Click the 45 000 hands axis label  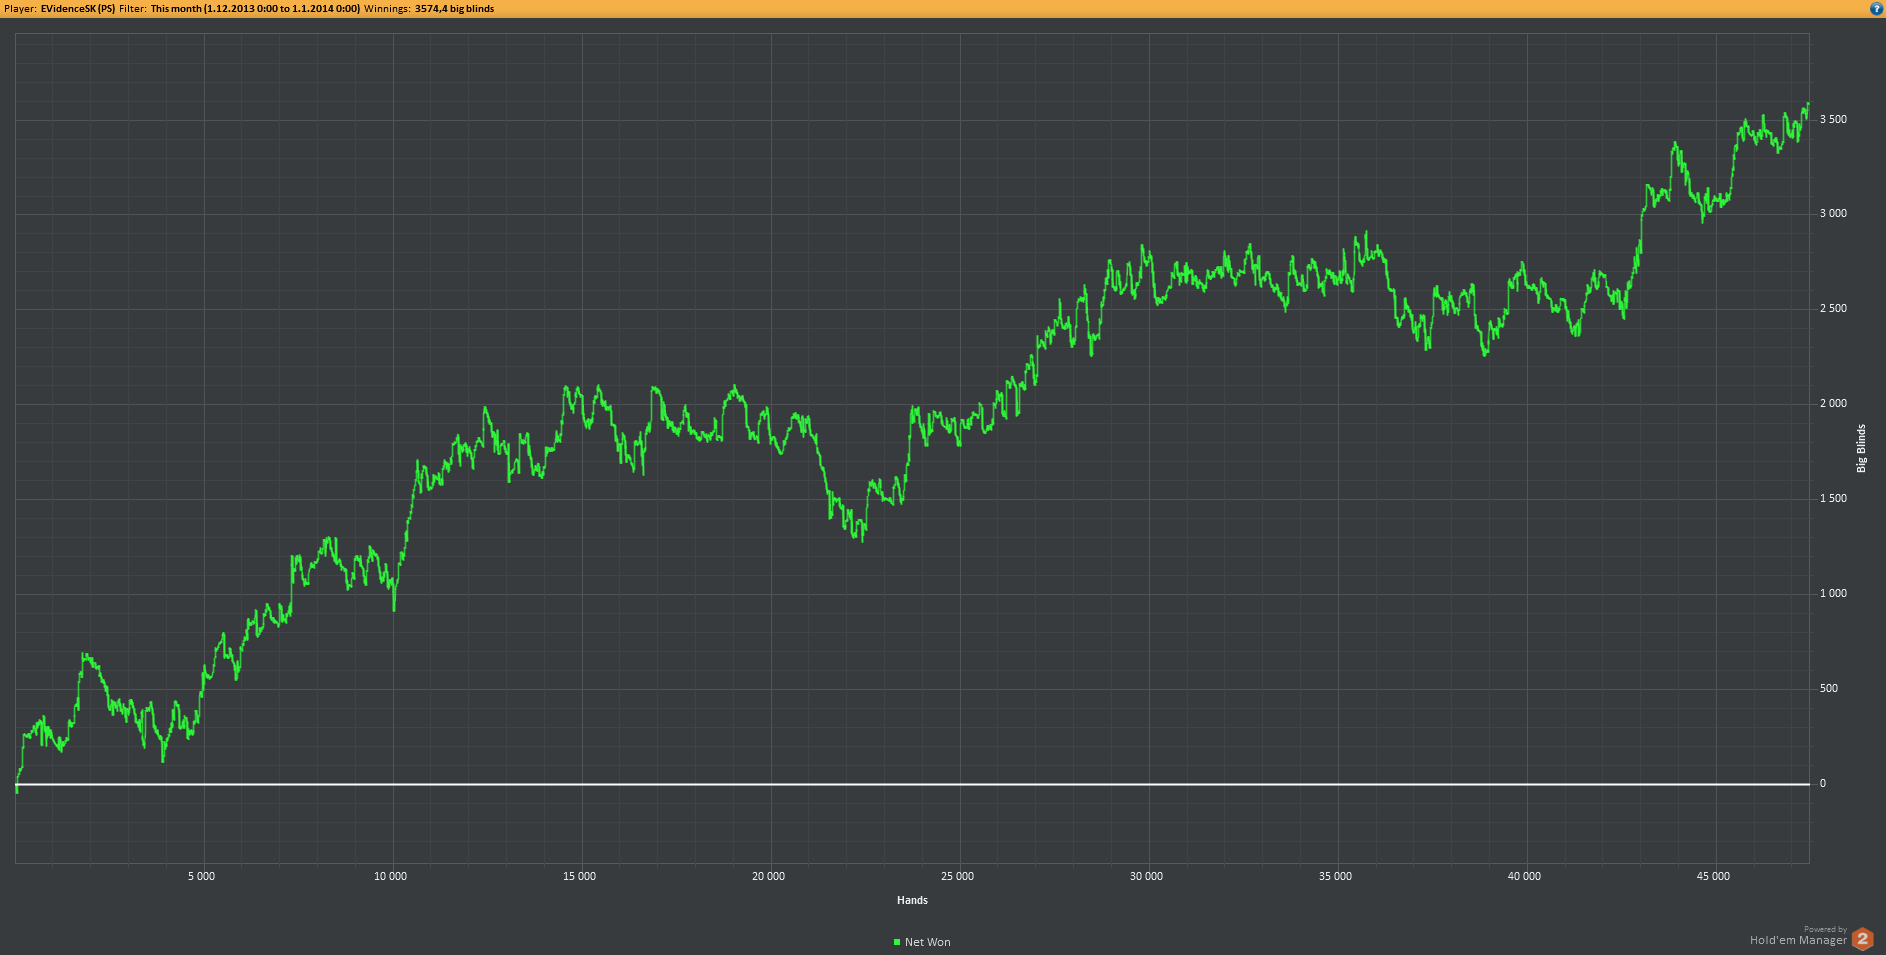click(x=1713, y=876)
